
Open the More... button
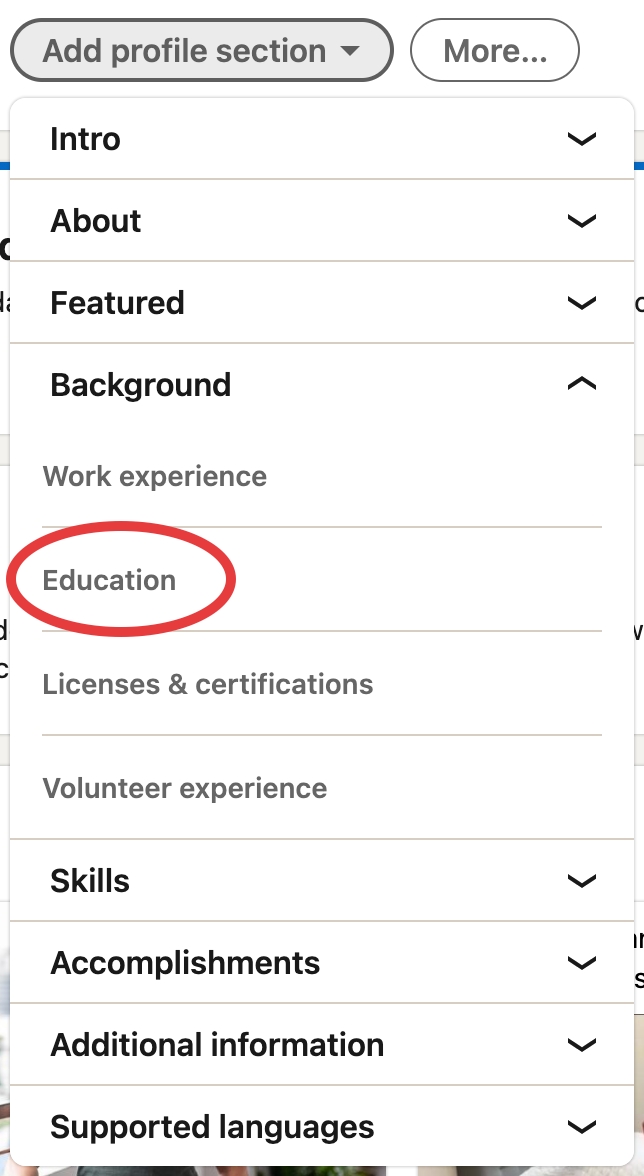point(495,51)
